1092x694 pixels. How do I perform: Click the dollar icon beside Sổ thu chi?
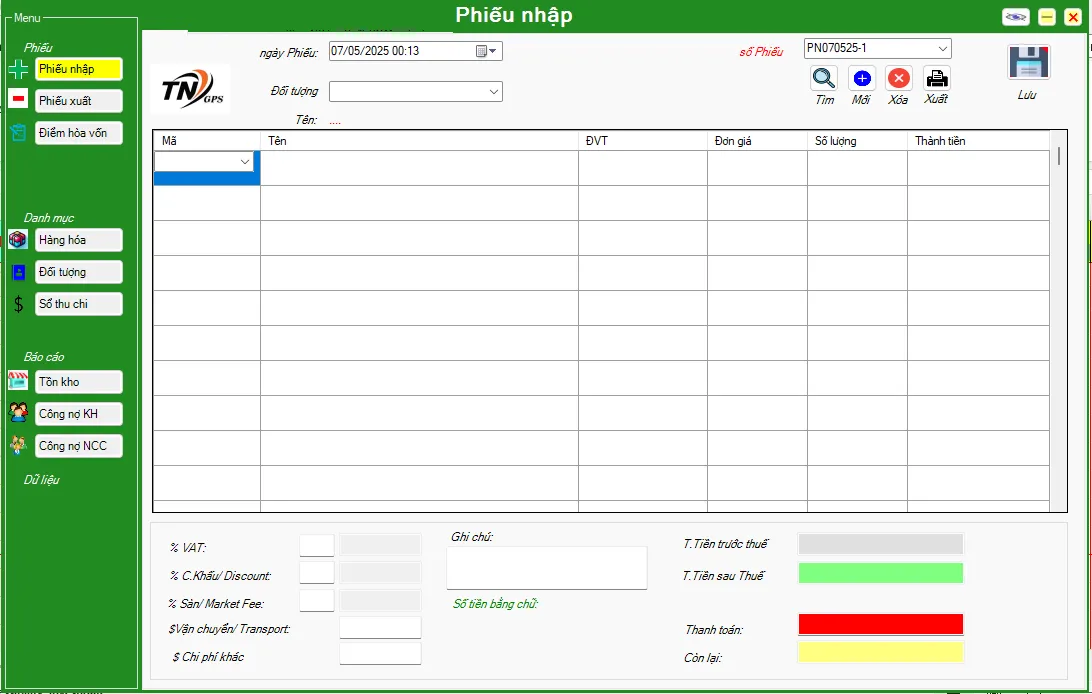(18, 305)
